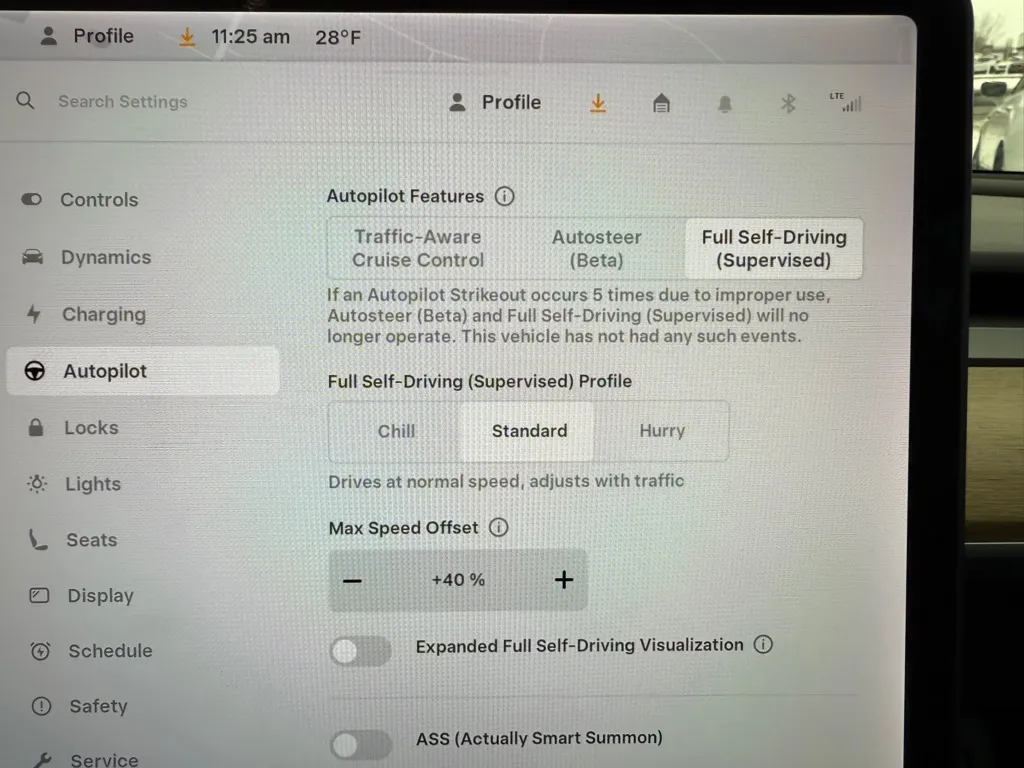Select Autosteer (Beta) option
1024x768 pixels.
(x=596, y=248)
